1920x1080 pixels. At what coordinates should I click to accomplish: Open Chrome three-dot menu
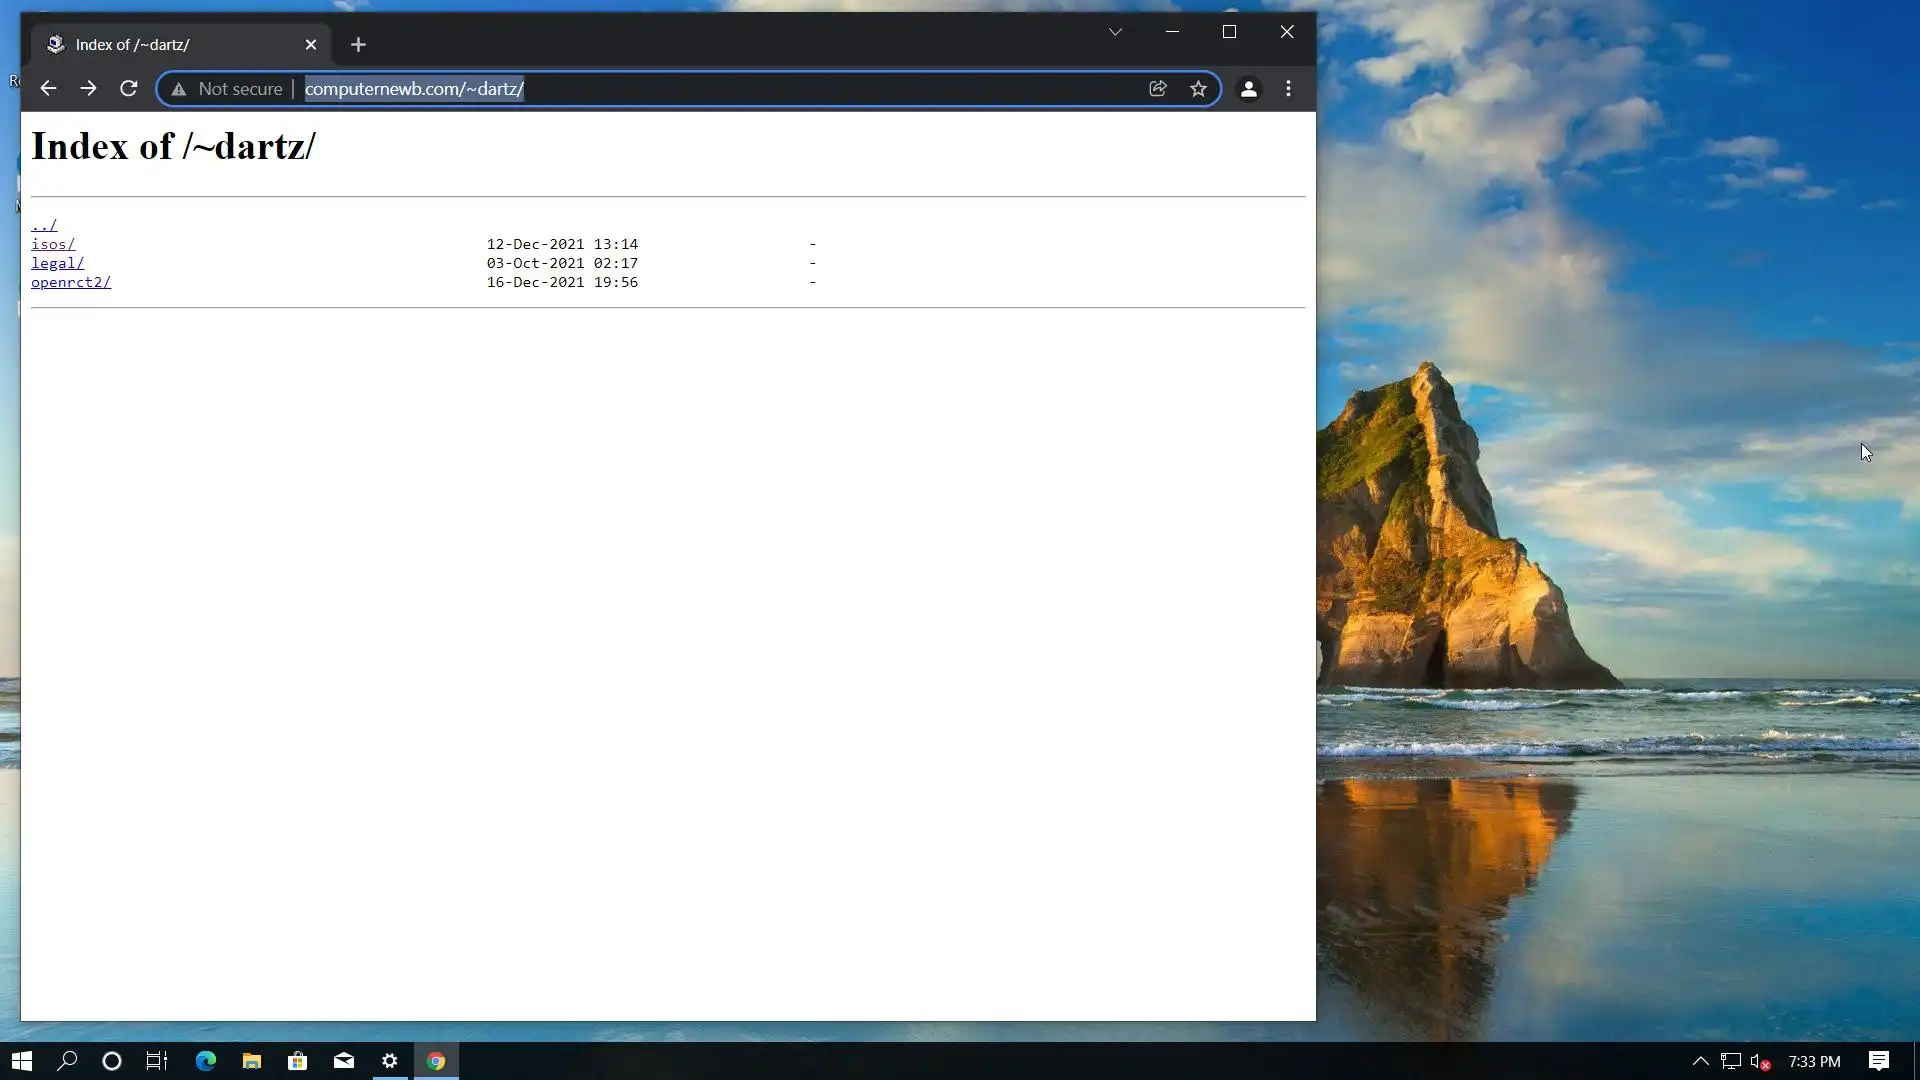pyautogui.click(x=1288, y=89)
